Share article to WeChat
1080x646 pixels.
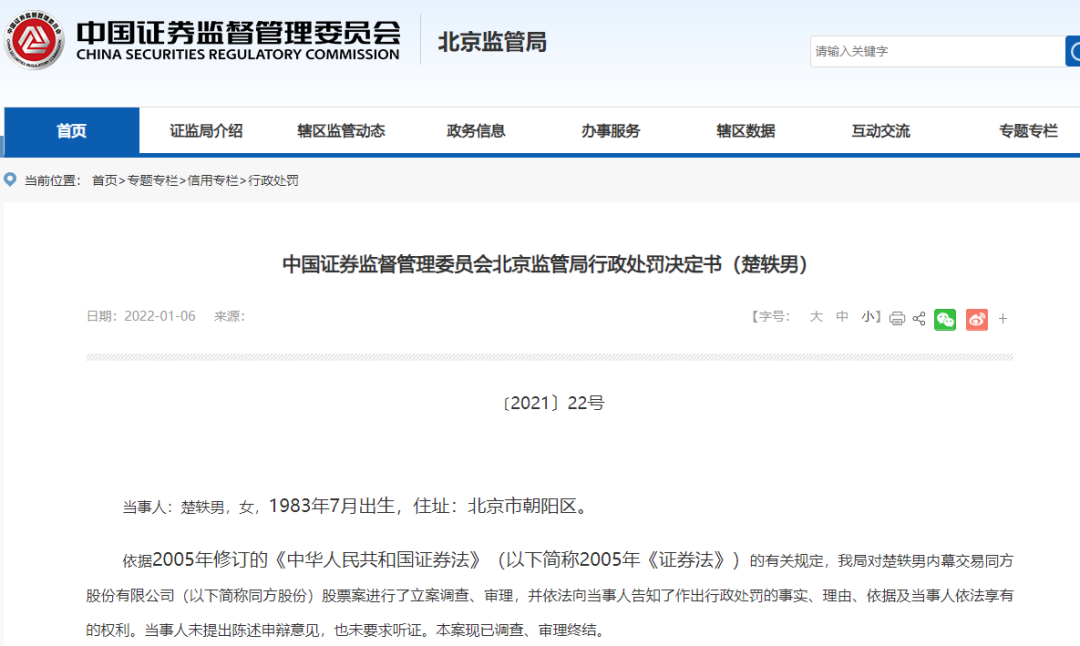coord(945,320)
